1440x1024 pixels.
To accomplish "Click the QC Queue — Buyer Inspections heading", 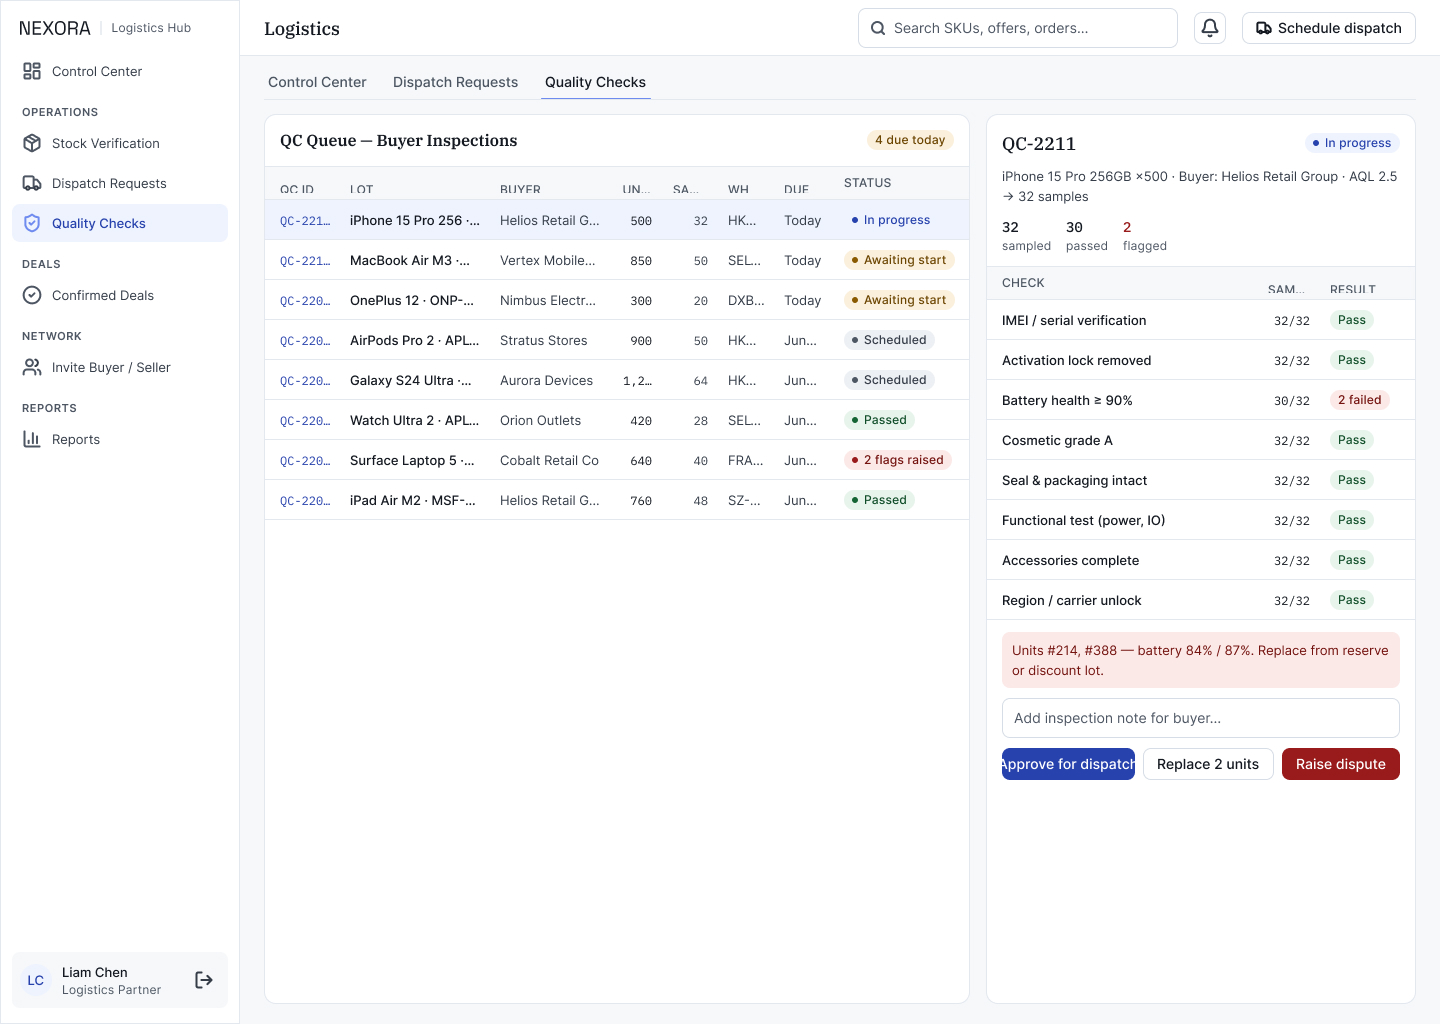I will coord(399,141).
